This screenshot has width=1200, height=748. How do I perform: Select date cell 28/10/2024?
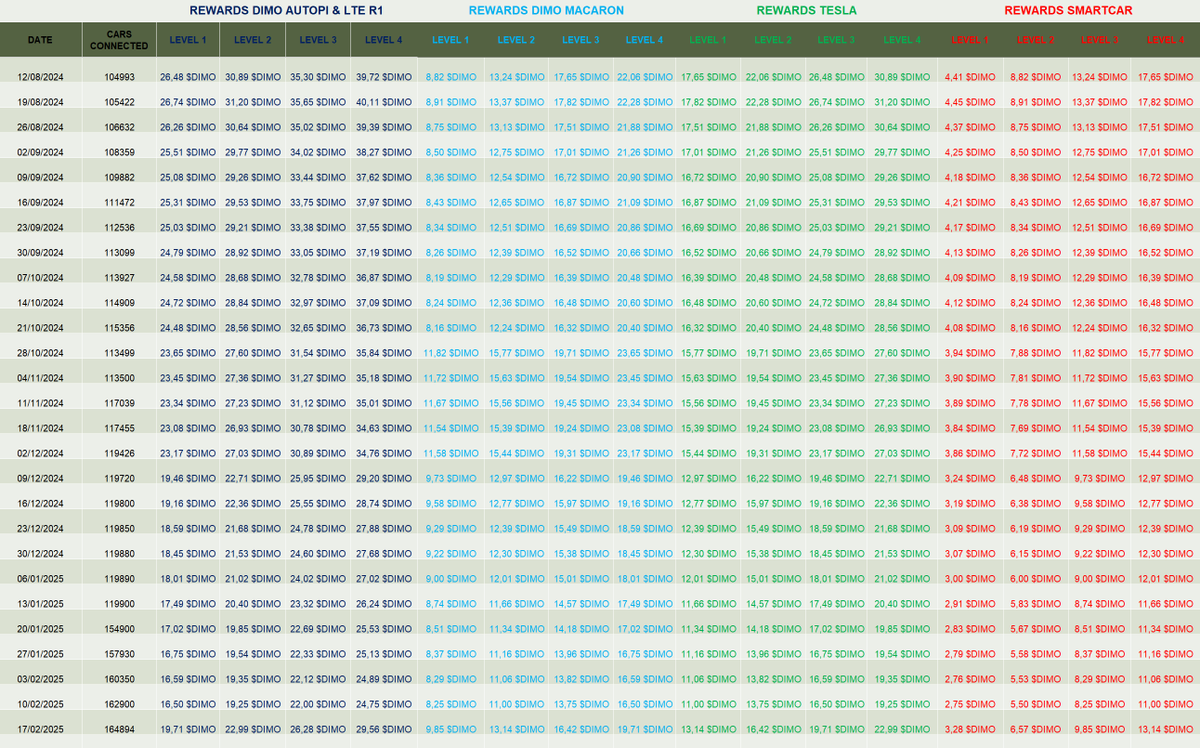click(x=40, y=353)
